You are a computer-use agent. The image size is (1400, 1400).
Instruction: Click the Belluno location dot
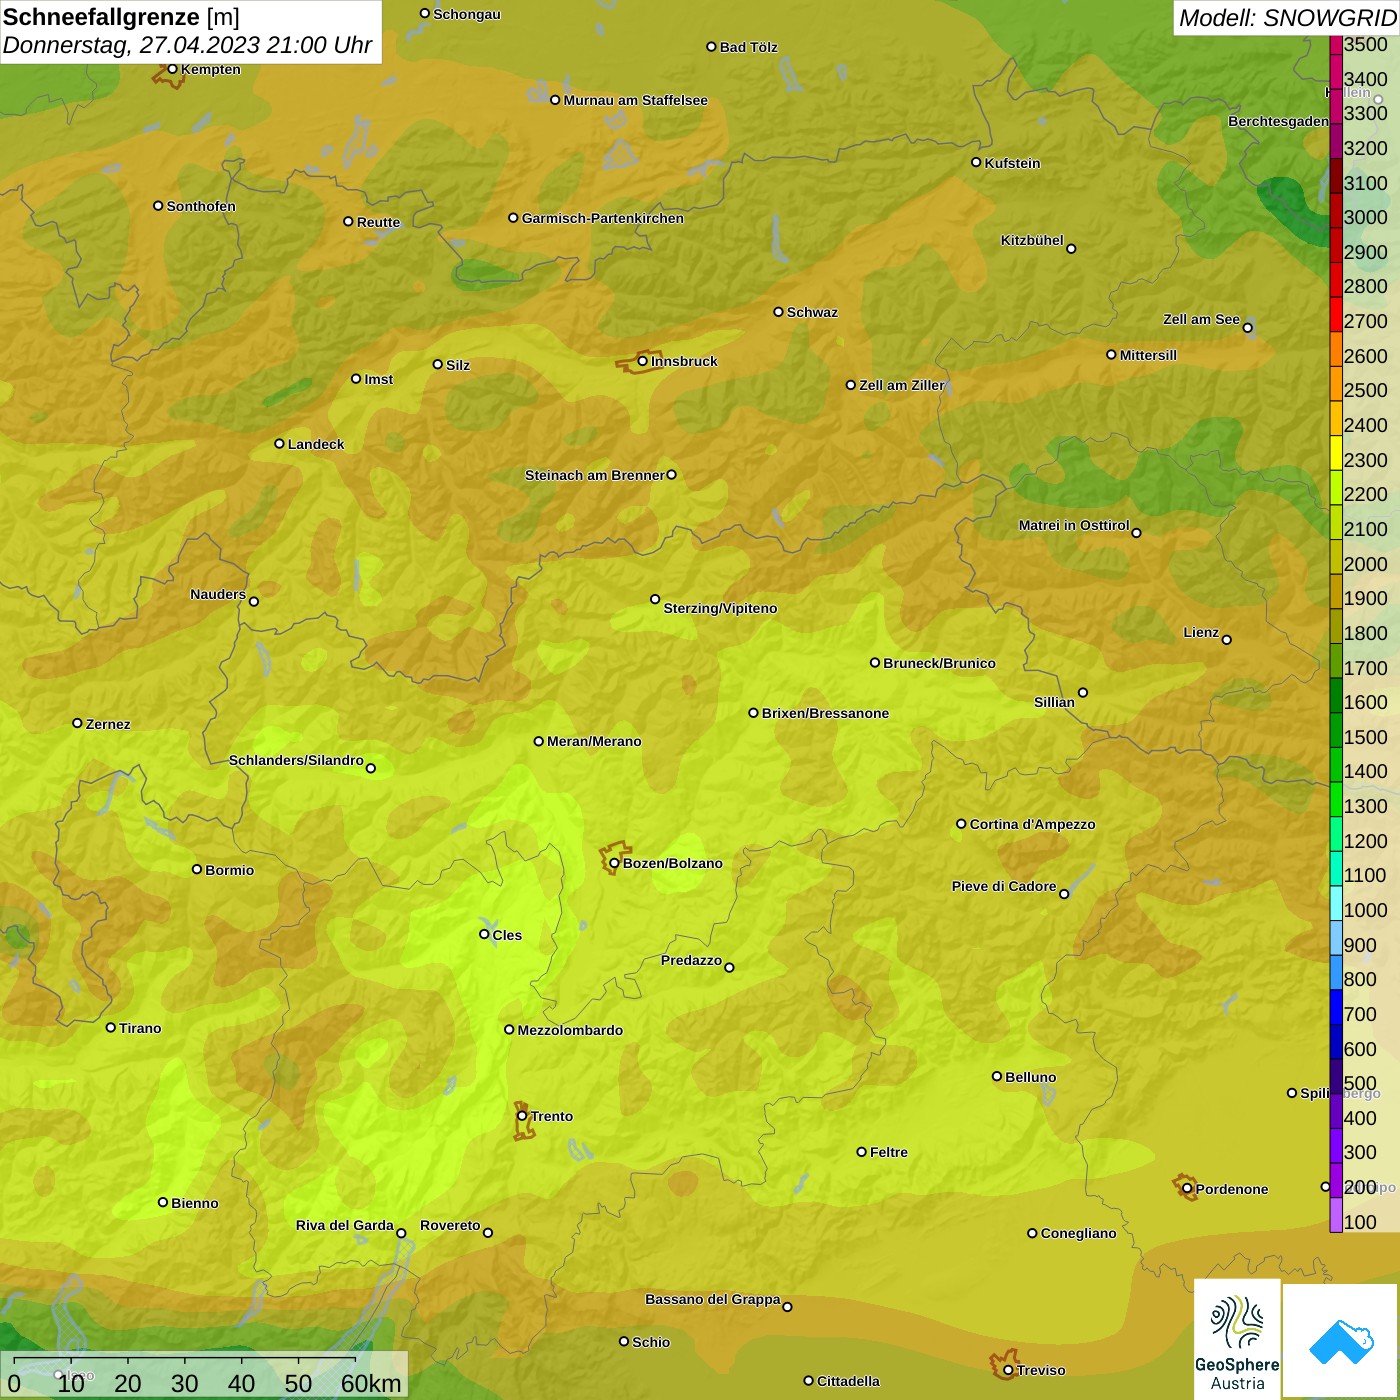pos(996,1076)
